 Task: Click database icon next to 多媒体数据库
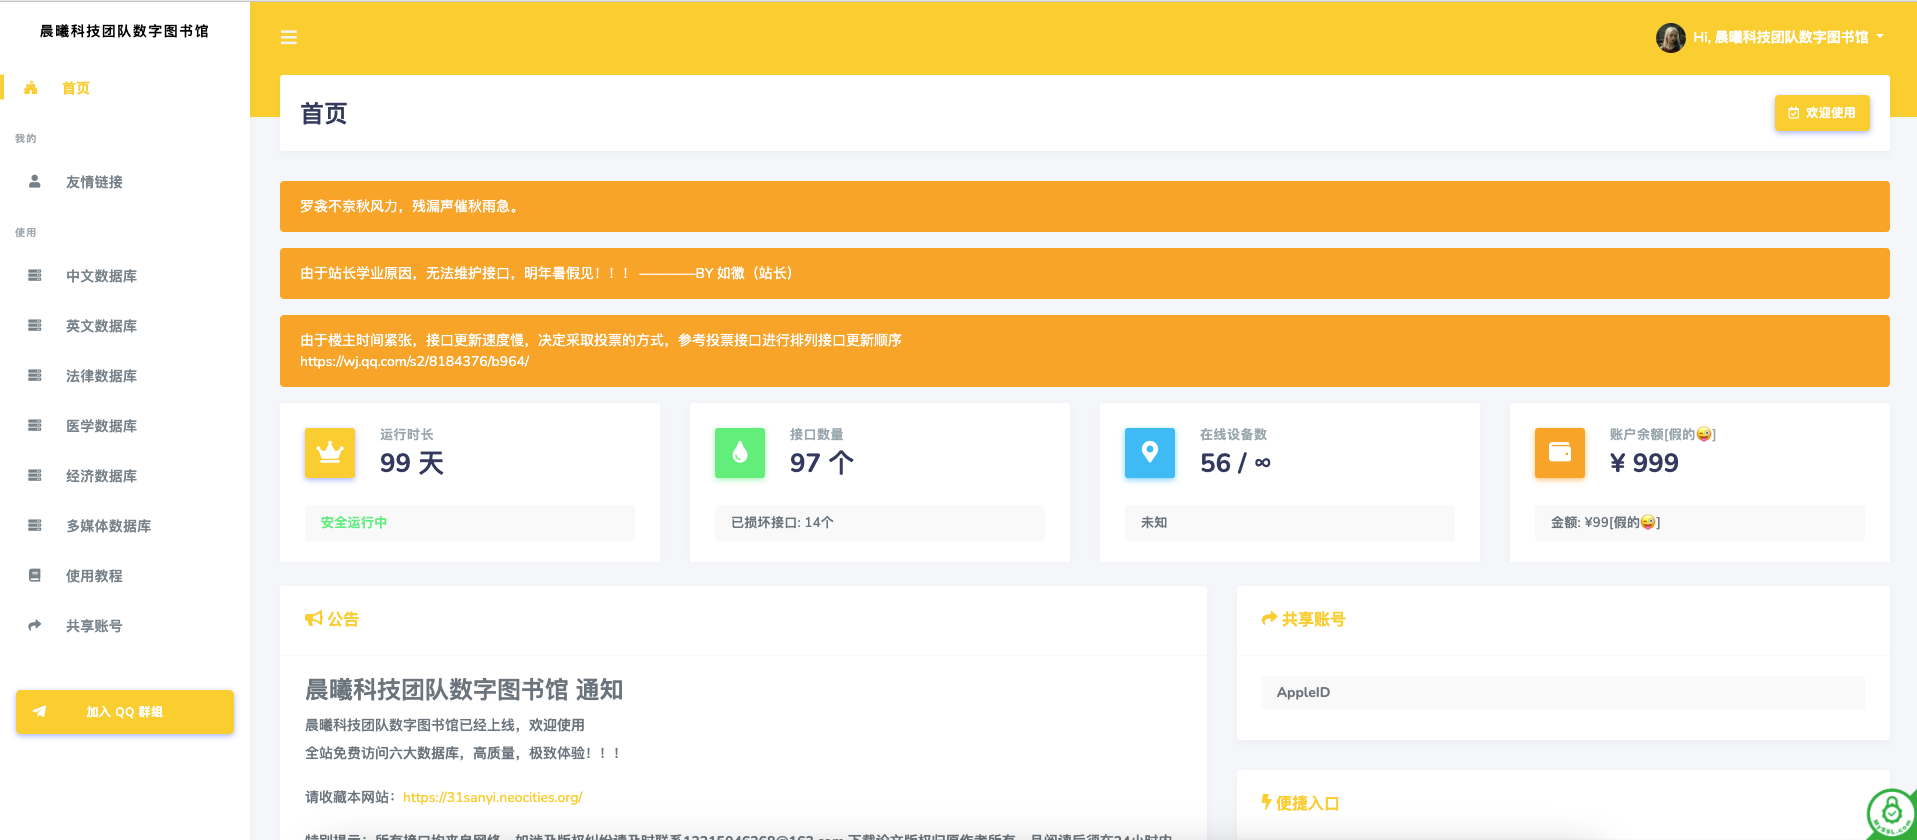pyautogui.click(x=35, y=525)
